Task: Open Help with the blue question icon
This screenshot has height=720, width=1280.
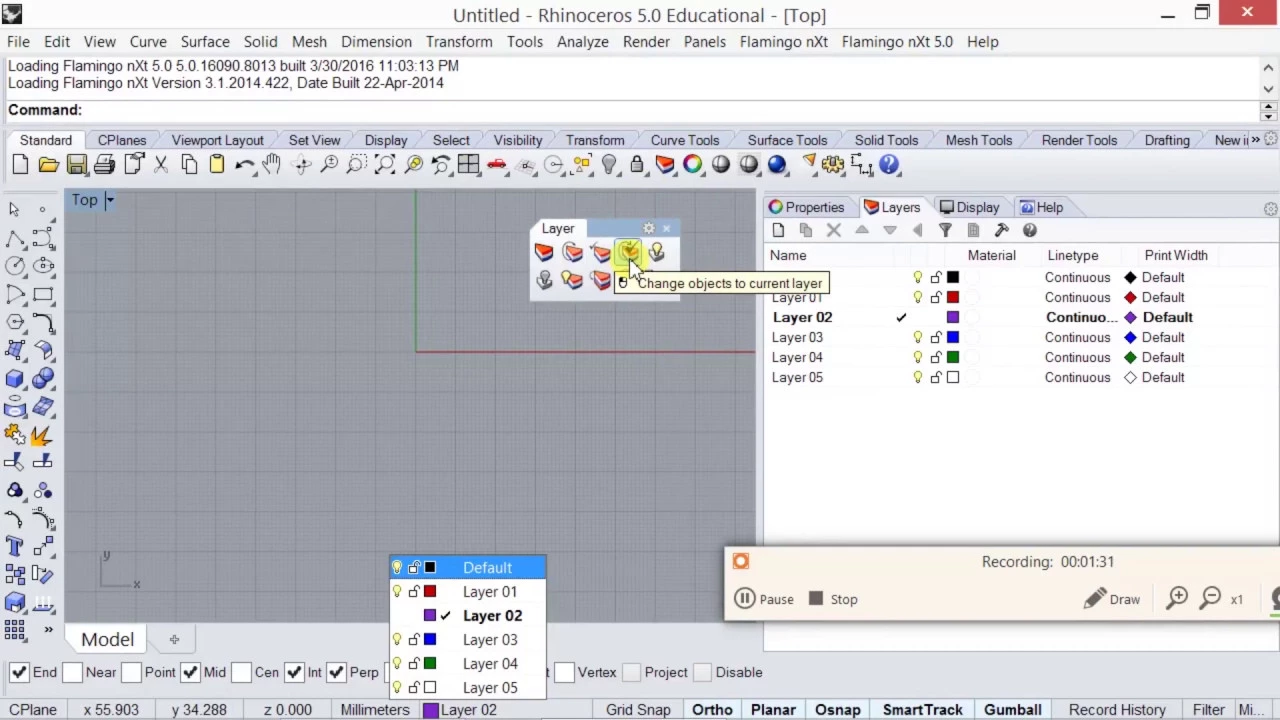Action: [x=889, y=165]
